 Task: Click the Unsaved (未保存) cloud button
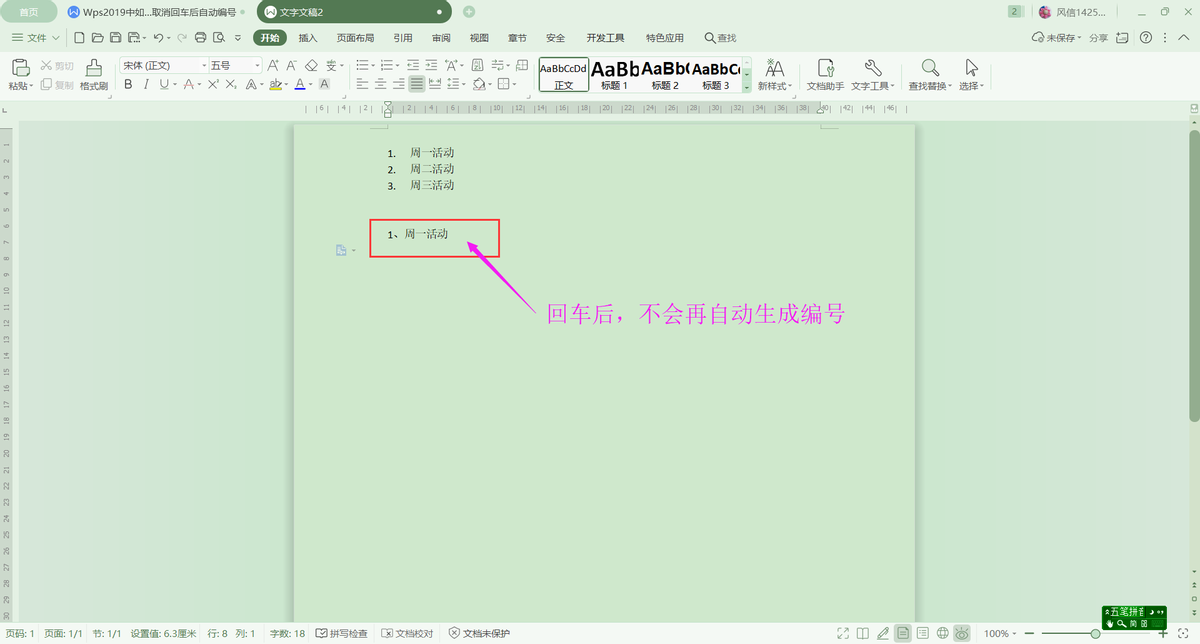(1055, 38)
